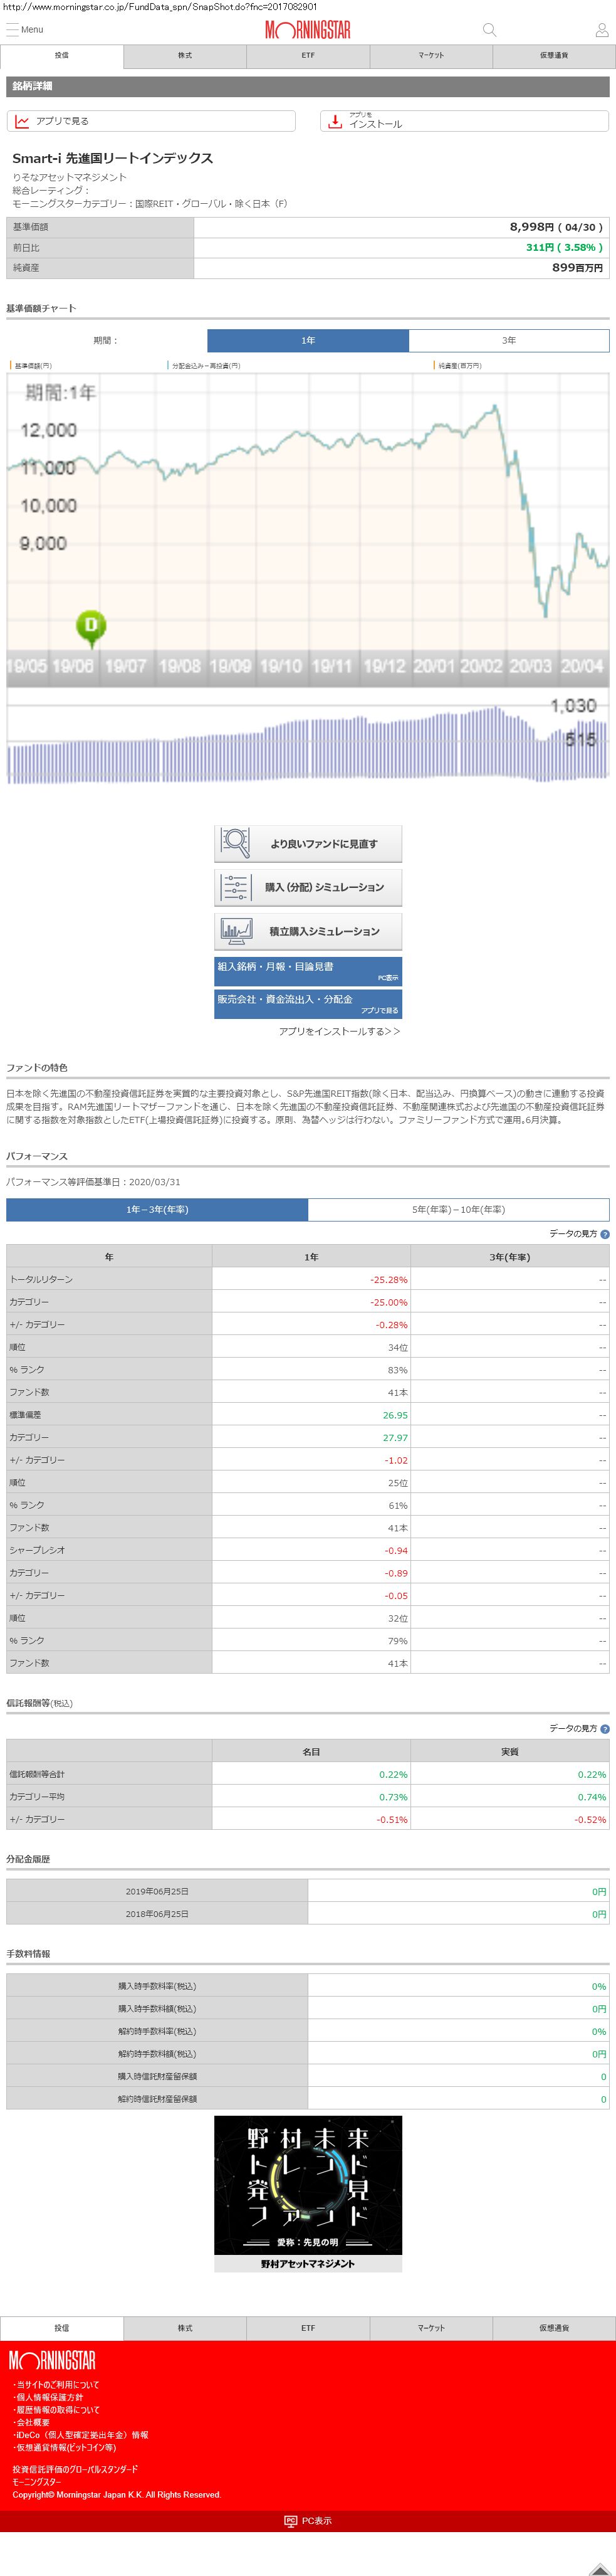The image size is (616, 2576).
Task: Open the 株式 tab at top
Action: coord(185,56)
